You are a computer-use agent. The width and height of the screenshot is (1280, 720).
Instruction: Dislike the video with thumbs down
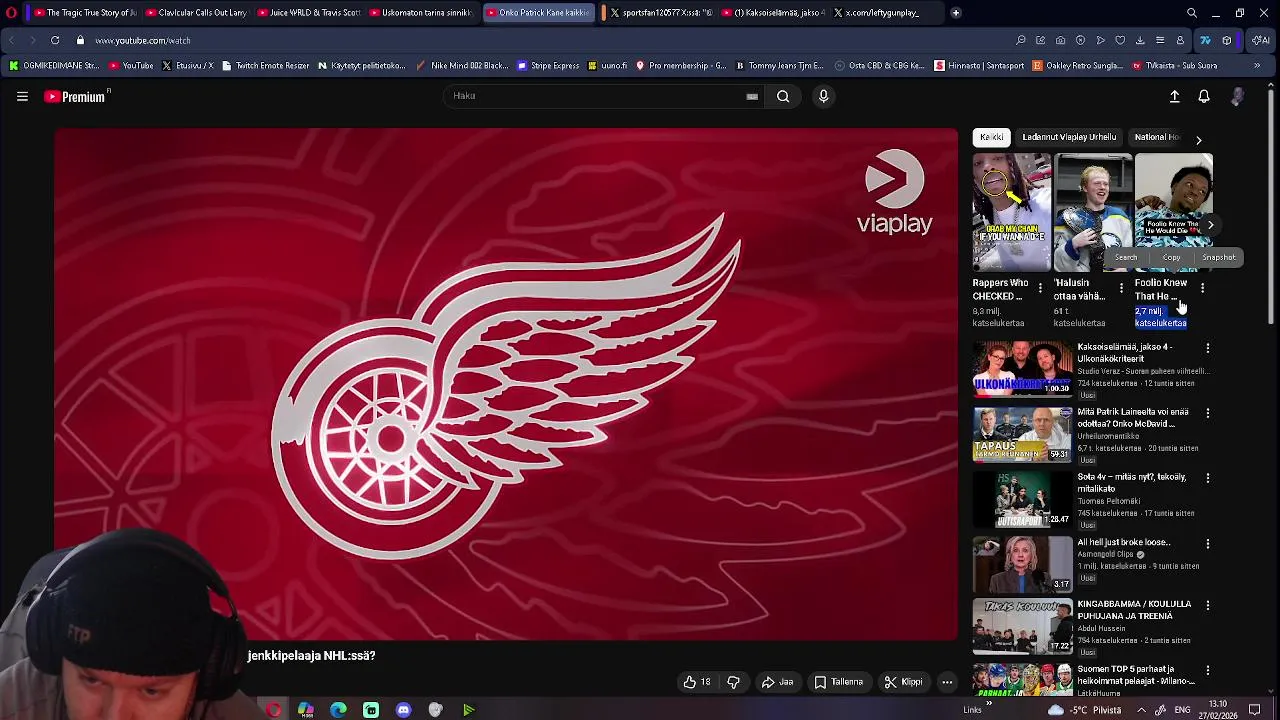point(733,682)
